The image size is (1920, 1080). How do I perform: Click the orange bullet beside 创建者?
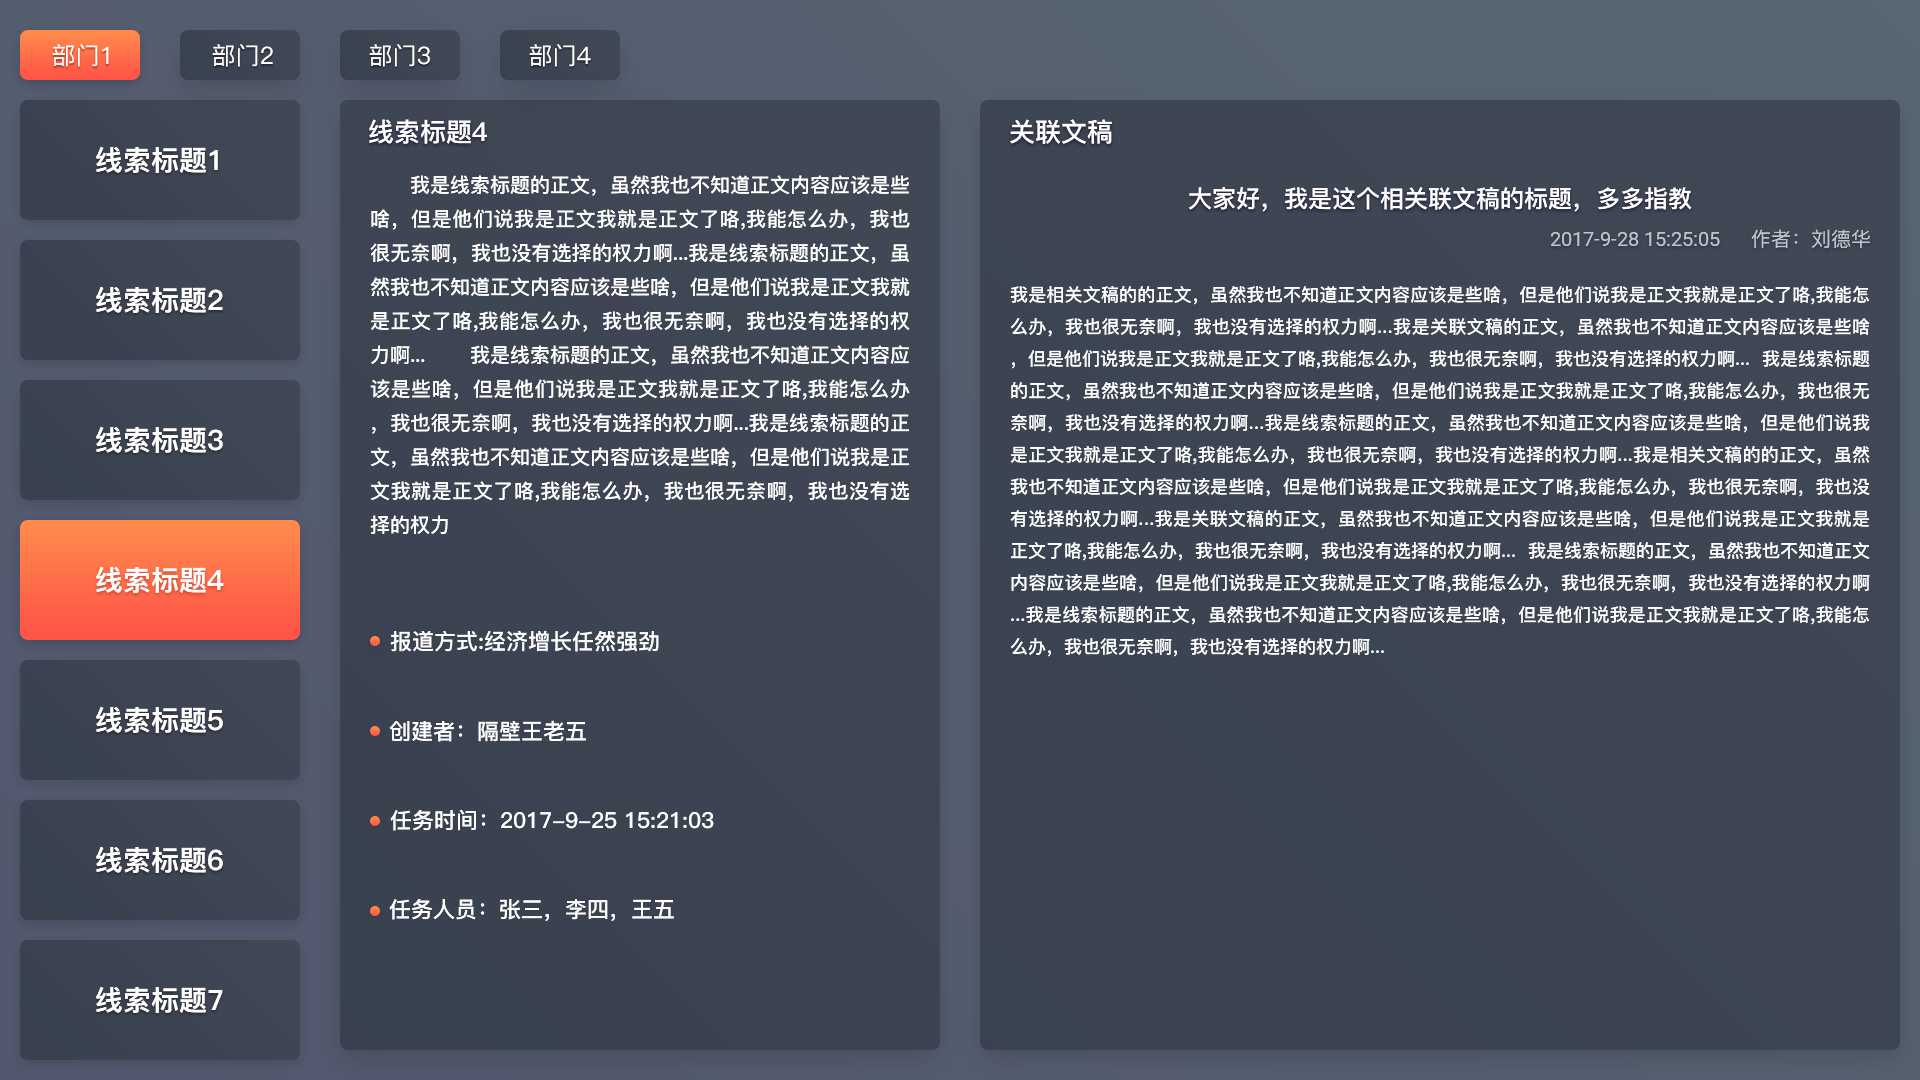tap(375, 731)
